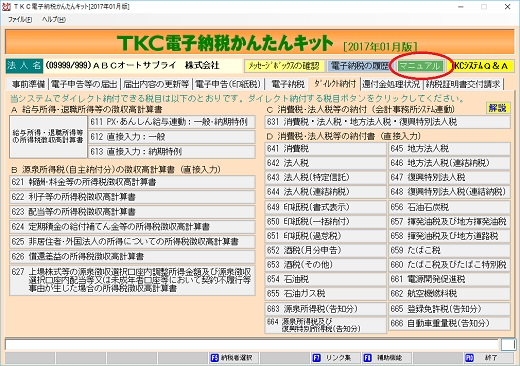Switch to the 事前準備 tab
The width and height of the screenshot is (520, 366).
pos(28,84)
